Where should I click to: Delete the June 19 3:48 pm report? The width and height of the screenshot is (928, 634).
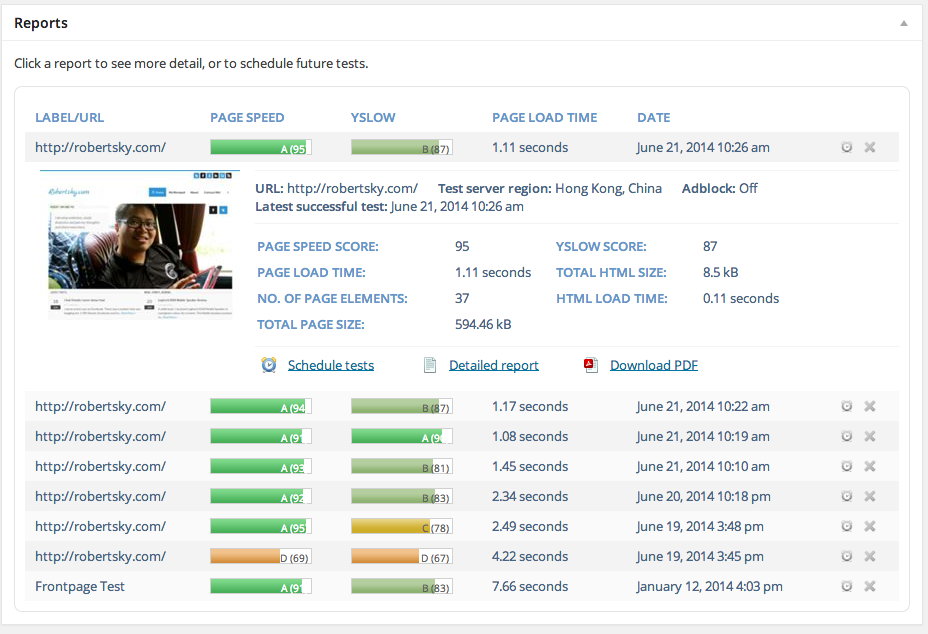869,526
